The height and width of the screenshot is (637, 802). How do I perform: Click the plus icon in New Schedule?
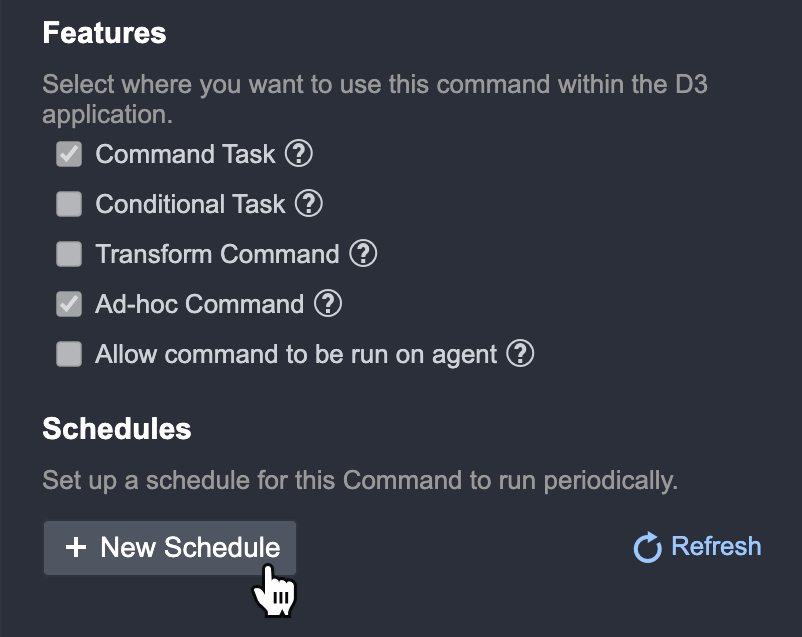(x=76, y=548)
